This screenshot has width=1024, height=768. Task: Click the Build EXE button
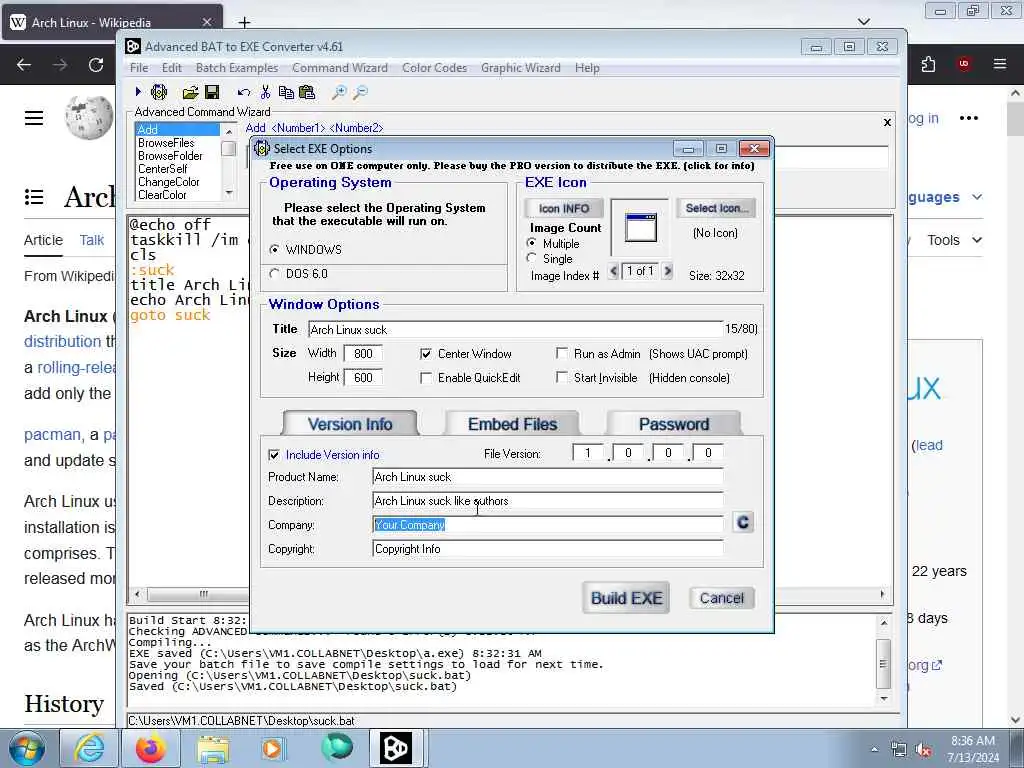click(626, 598)
